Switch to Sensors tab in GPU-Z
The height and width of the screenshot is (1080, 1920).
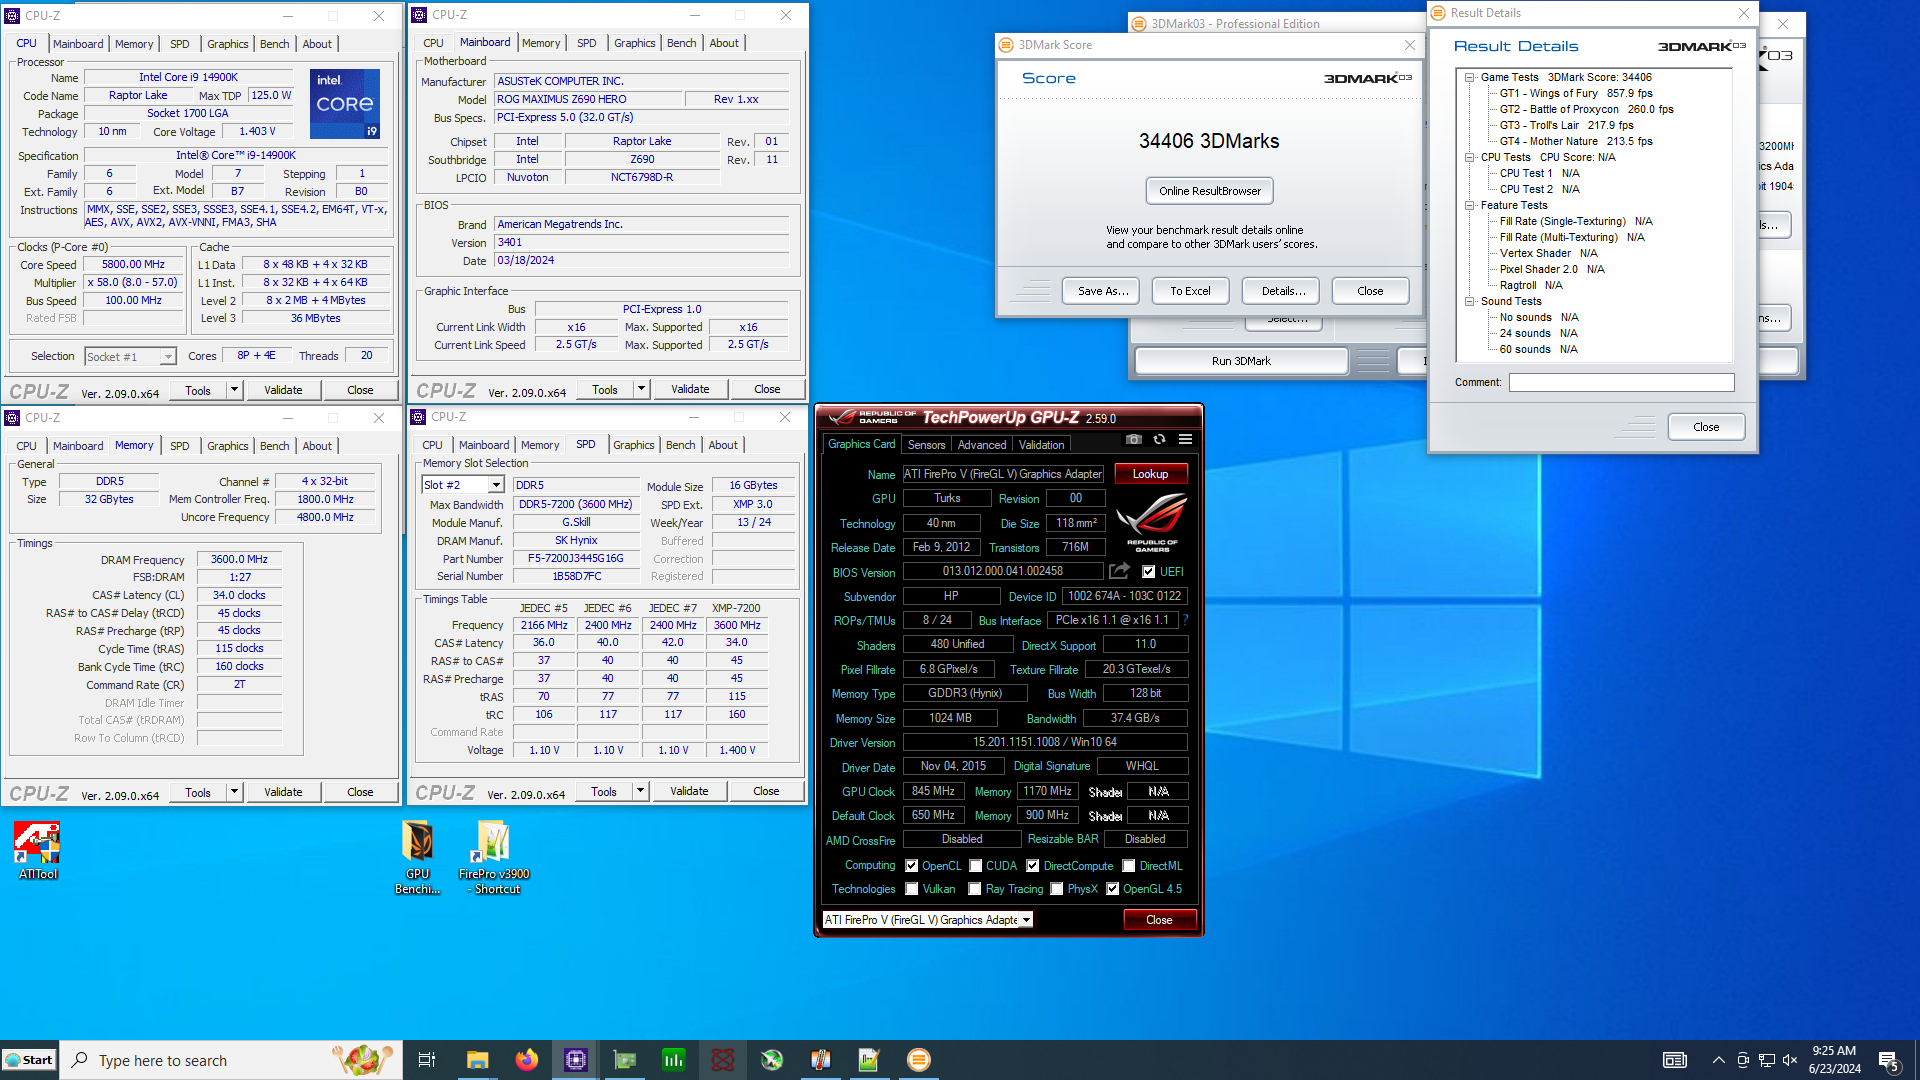coord(926,445)
